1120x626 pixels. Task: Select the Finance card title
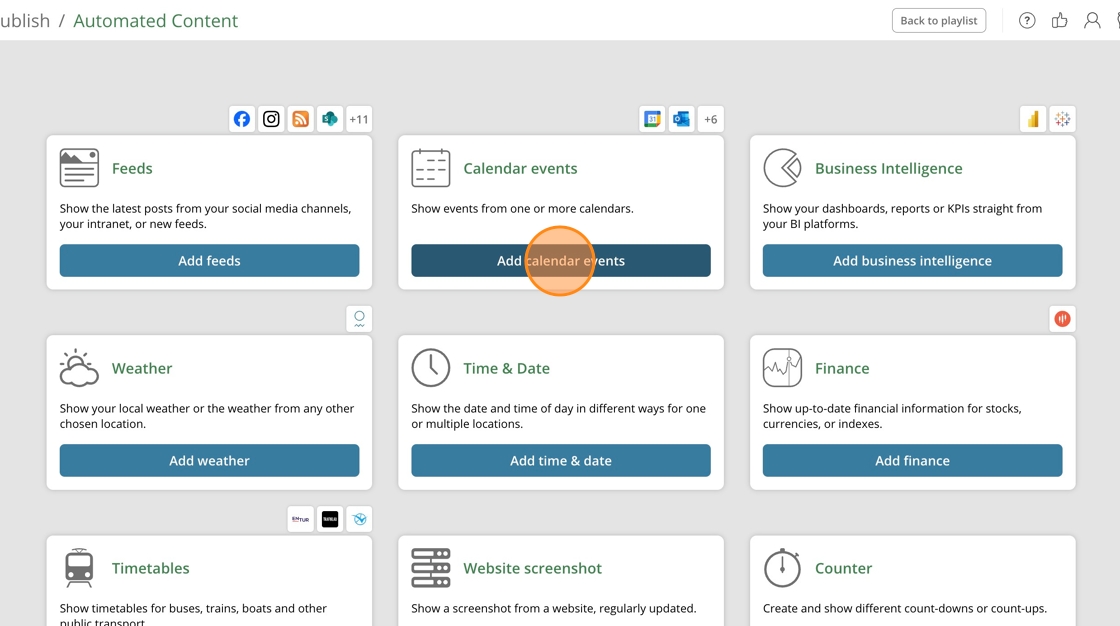842,369
